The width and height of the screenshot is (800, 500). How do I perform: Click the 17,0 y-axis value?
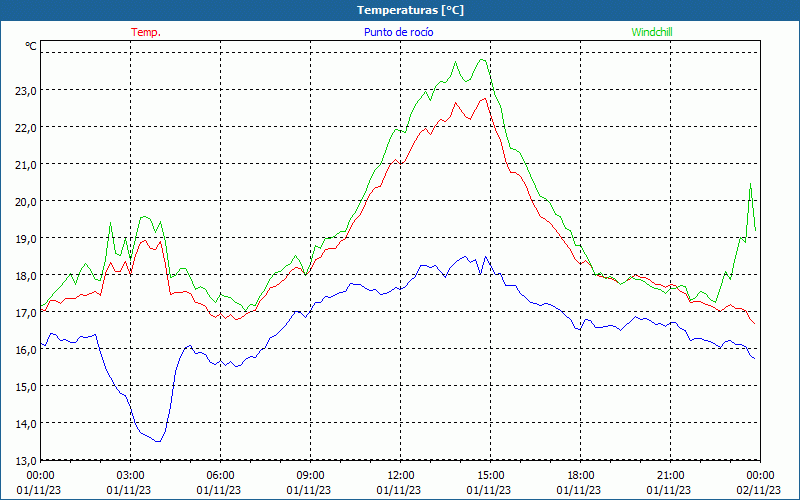pos(26,313)
